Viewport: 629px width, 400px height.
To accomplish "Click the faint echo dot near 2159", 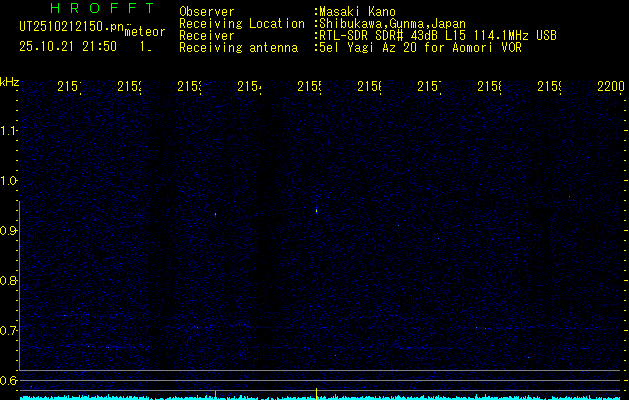I will [569, 197].
